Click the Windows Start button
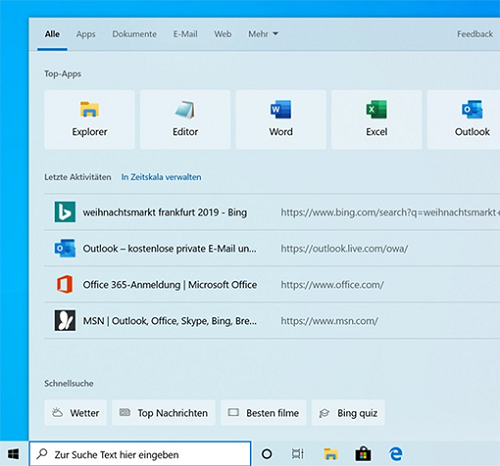Screen dimensions: 500x466 click(x=13, y=454)
